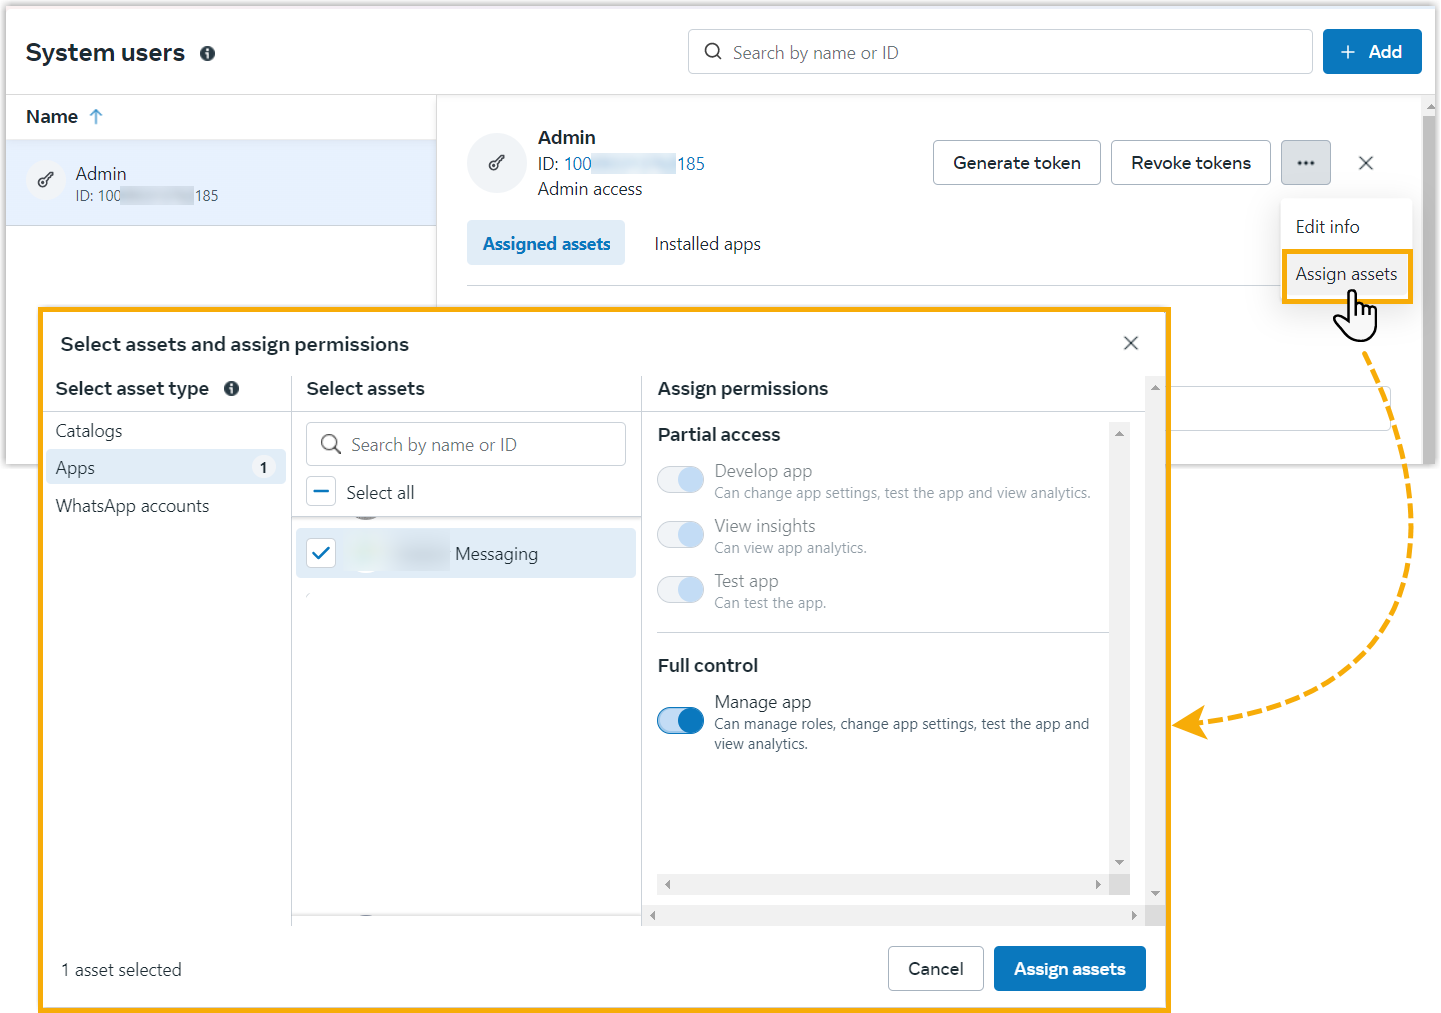Open the Admin ID link
This screenshot has width=1441, height=1013.
(x=634, y=164)
